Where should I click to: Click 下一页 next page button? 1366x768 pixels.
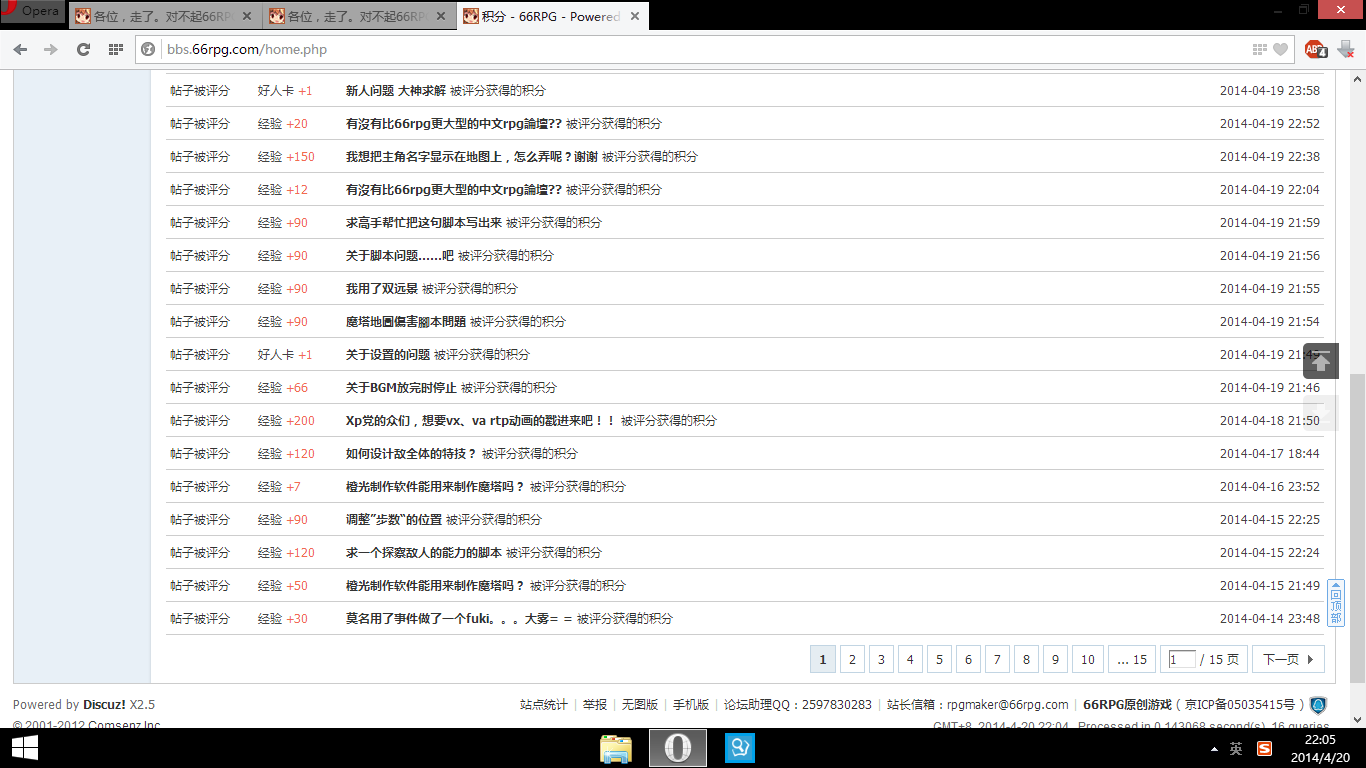click(x=1288, y=659)
